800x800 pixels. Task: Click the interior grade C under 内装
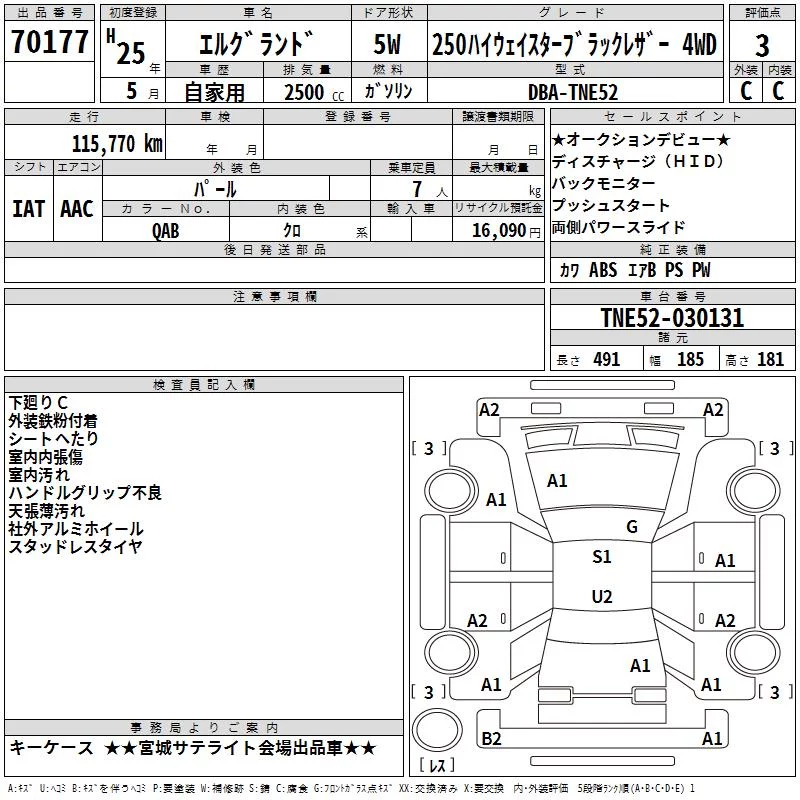point(778,91)
